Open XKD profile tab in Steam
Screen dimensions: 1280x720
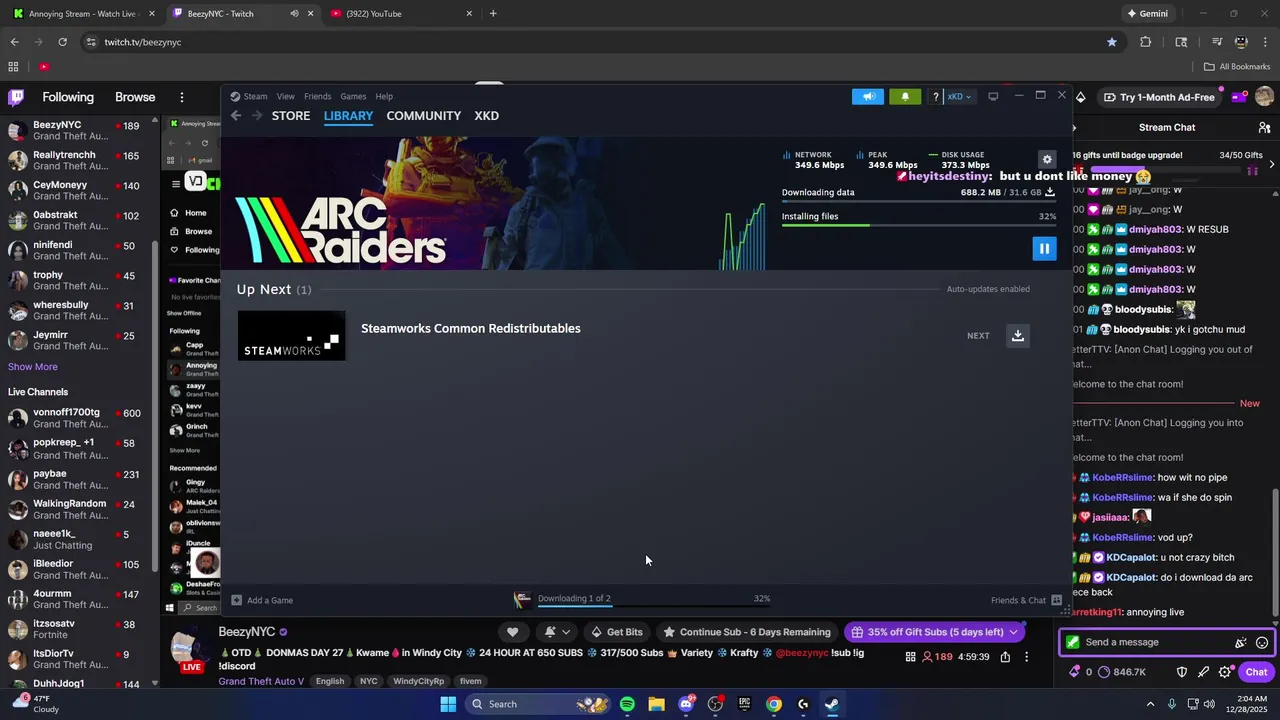click(487, 116)
